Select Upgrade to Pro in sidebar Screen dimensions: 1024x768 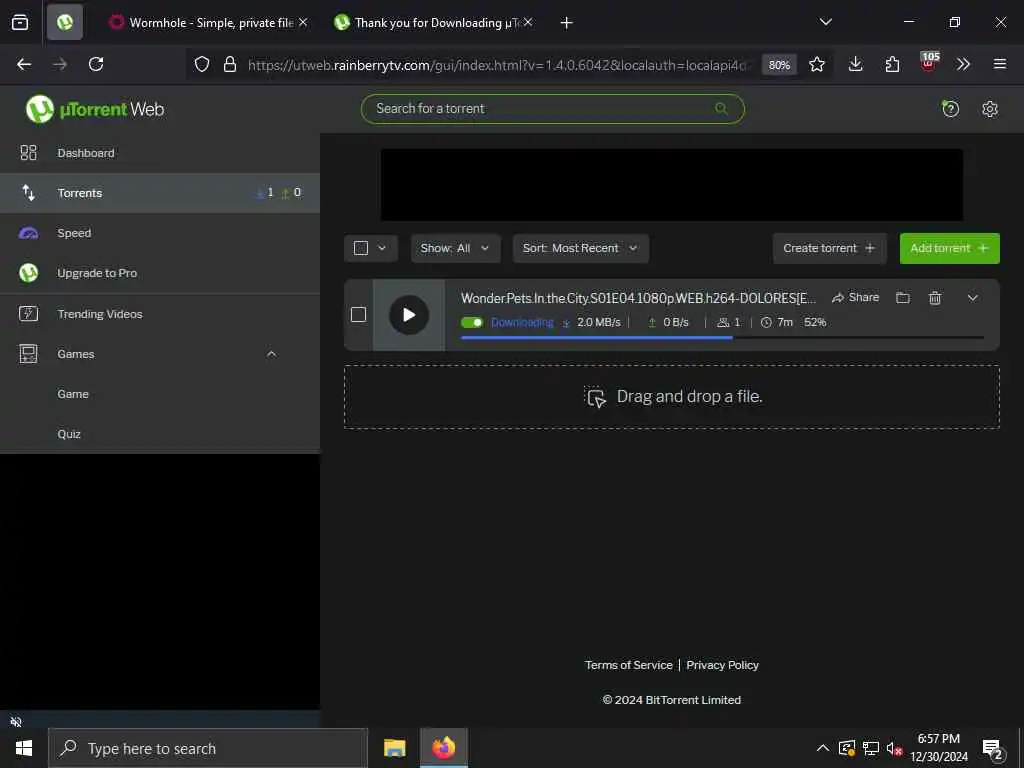pos(160,273)
